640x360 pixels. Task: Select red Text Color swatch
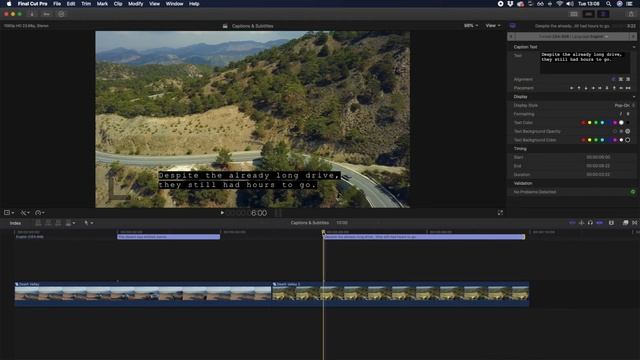(583, 122)
